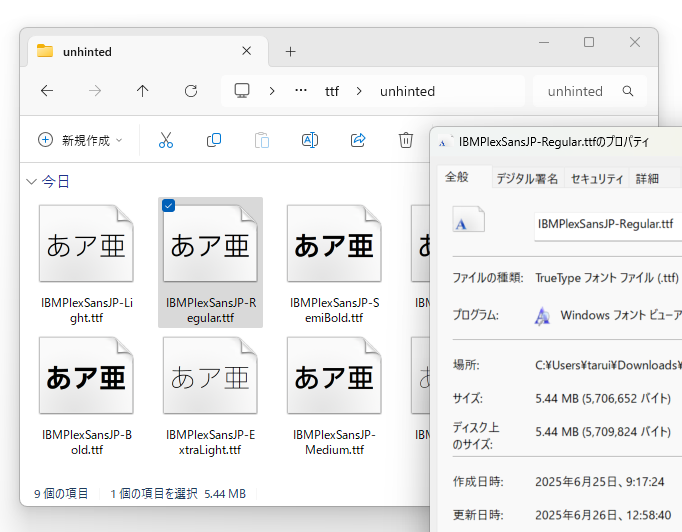Click the 9 個の項目 status text
This screenshot has width=682, height=532.
click(61, 493)
